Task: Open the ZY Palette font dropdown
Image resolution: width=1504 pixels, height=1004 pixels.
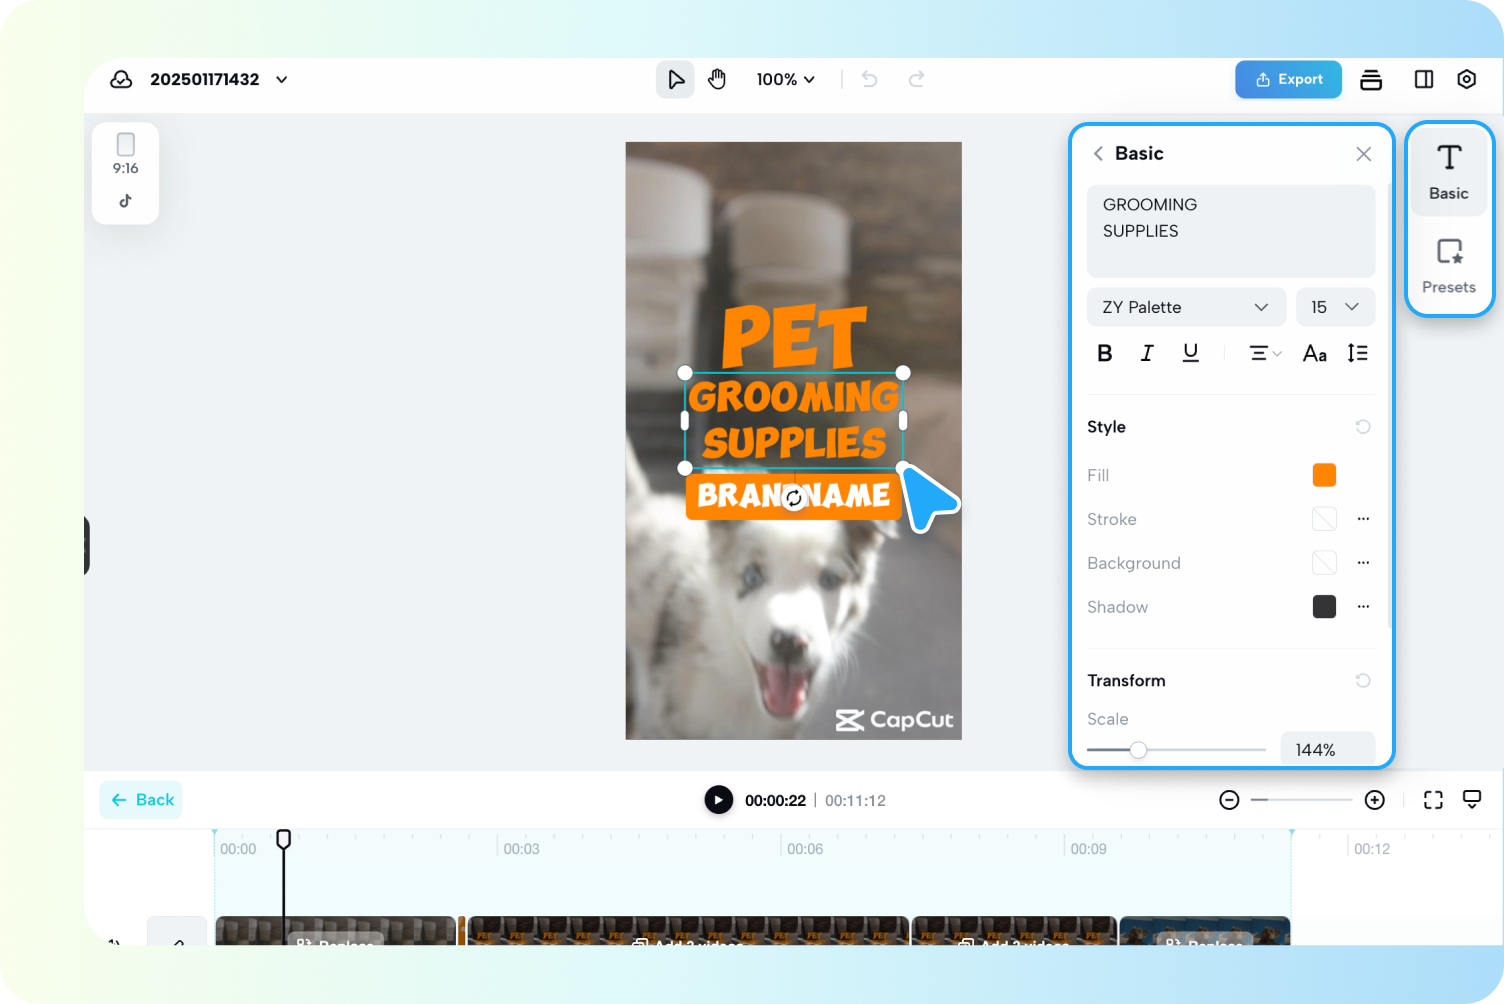Action: pyautogui.click(x=1185, y=307)
